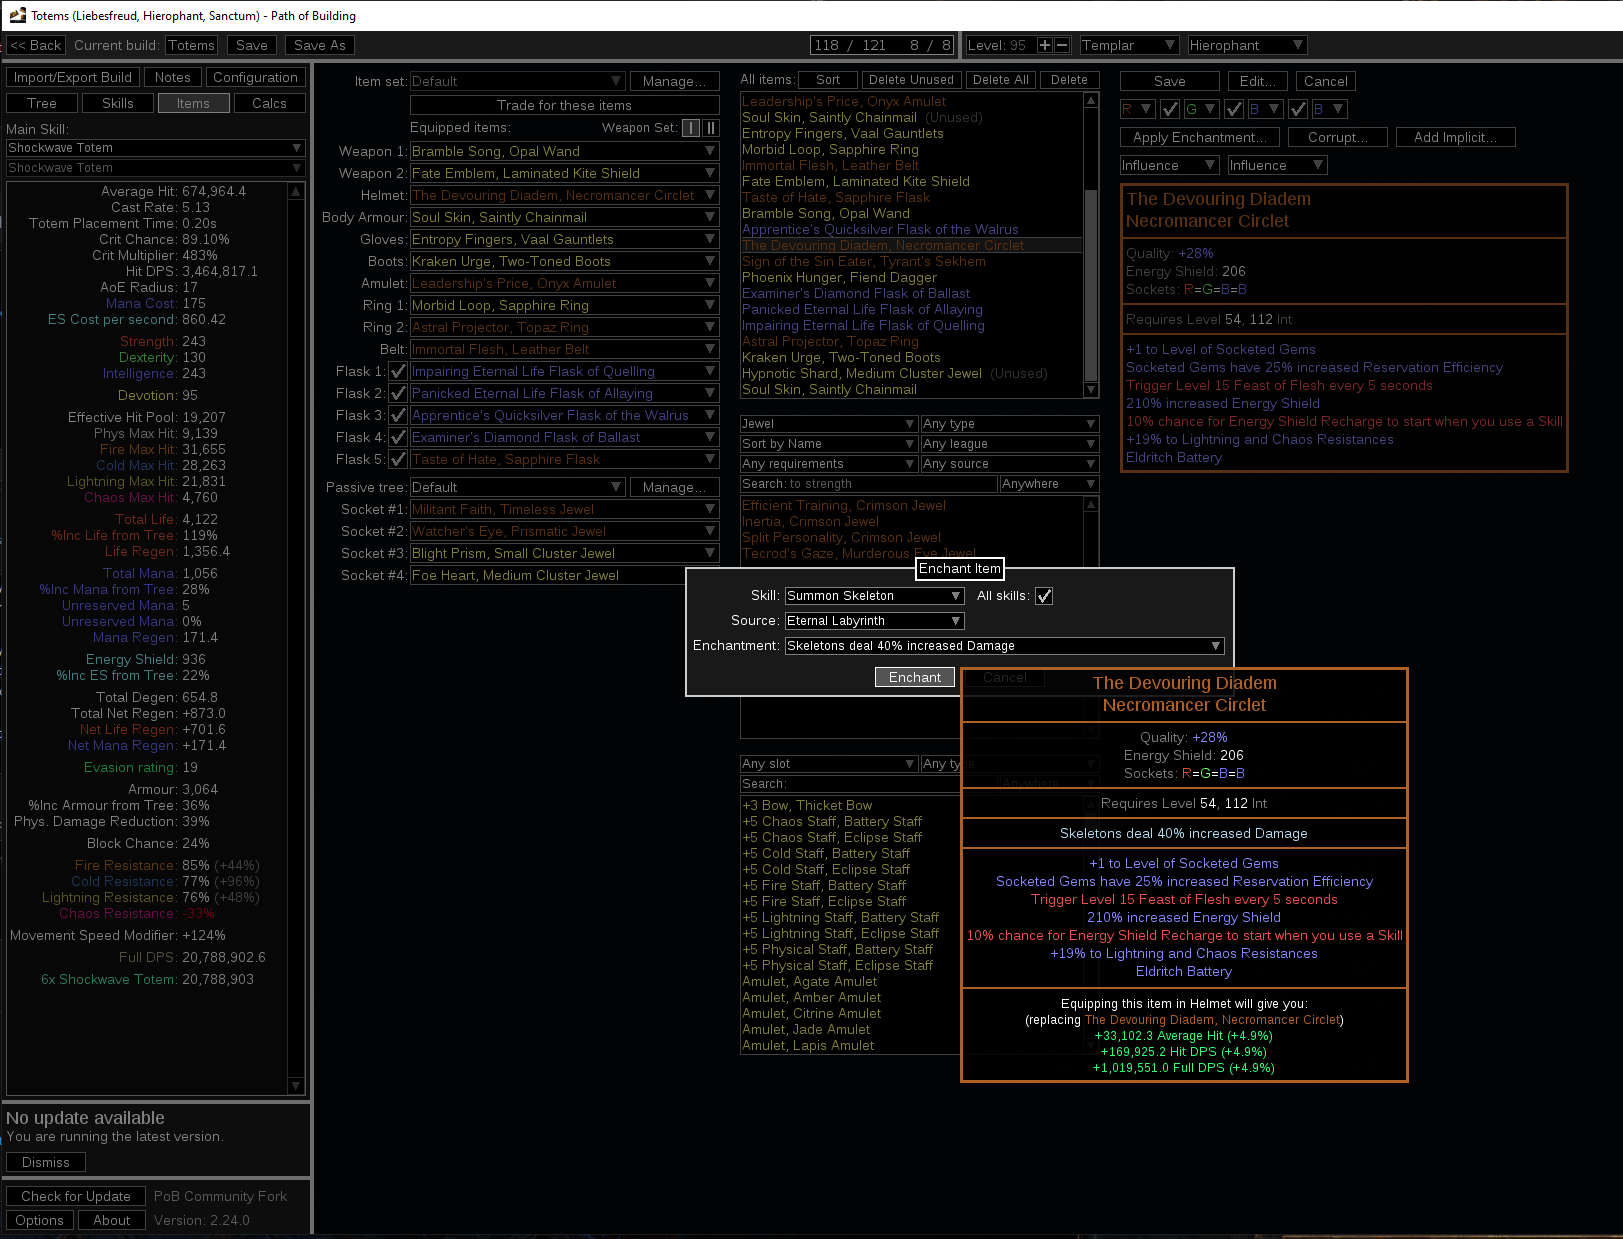Decrease character level with minus button

pos(1062,45)
